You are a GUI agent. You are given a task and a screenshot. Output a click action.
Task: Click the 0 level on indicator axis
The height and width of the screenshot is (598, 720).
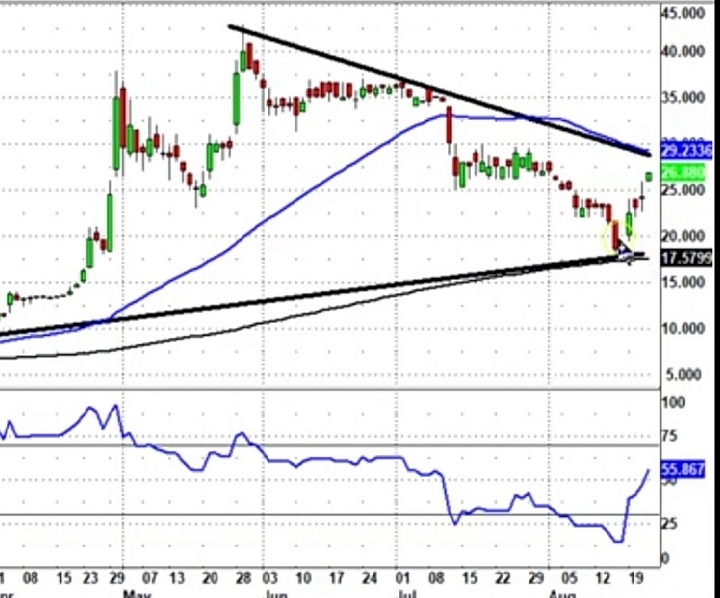665,558
